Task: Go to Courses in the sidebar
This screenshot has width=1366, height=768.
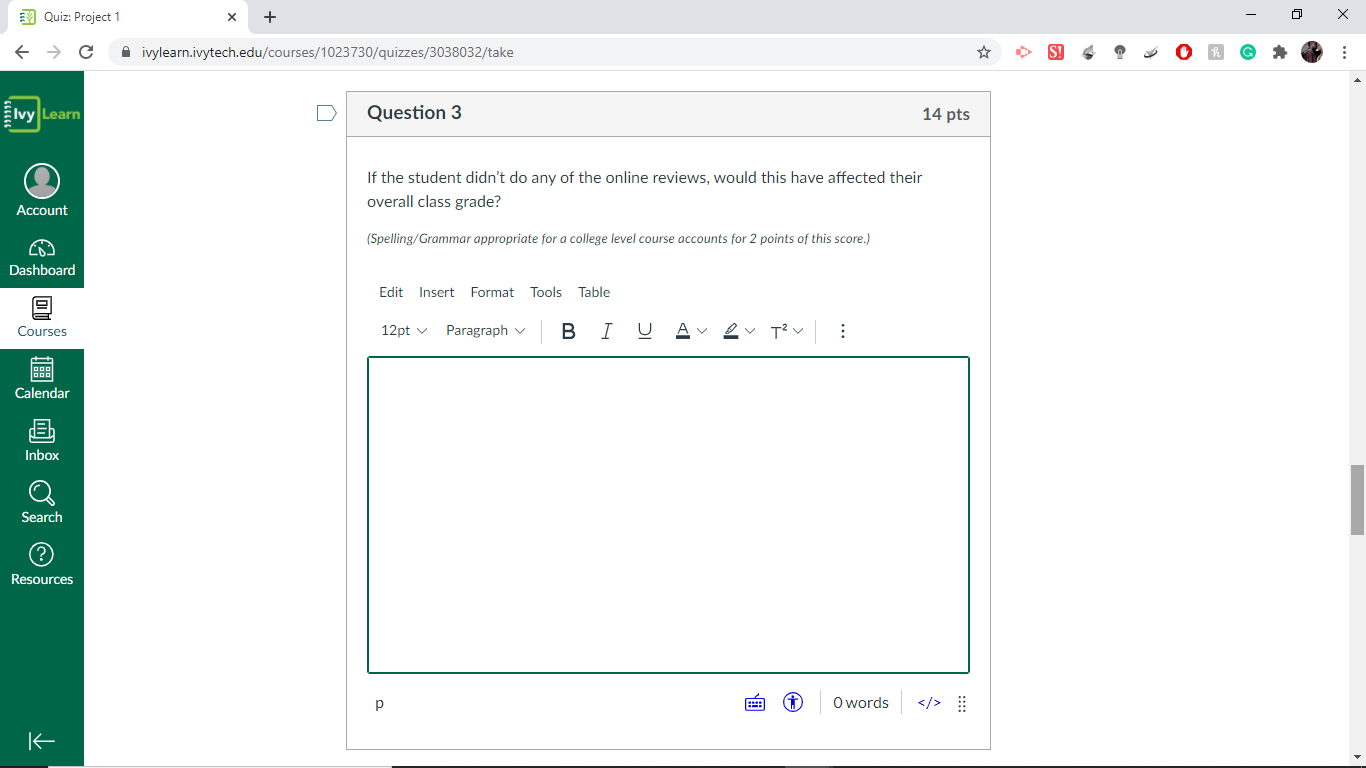Action: tap(42, 318)
